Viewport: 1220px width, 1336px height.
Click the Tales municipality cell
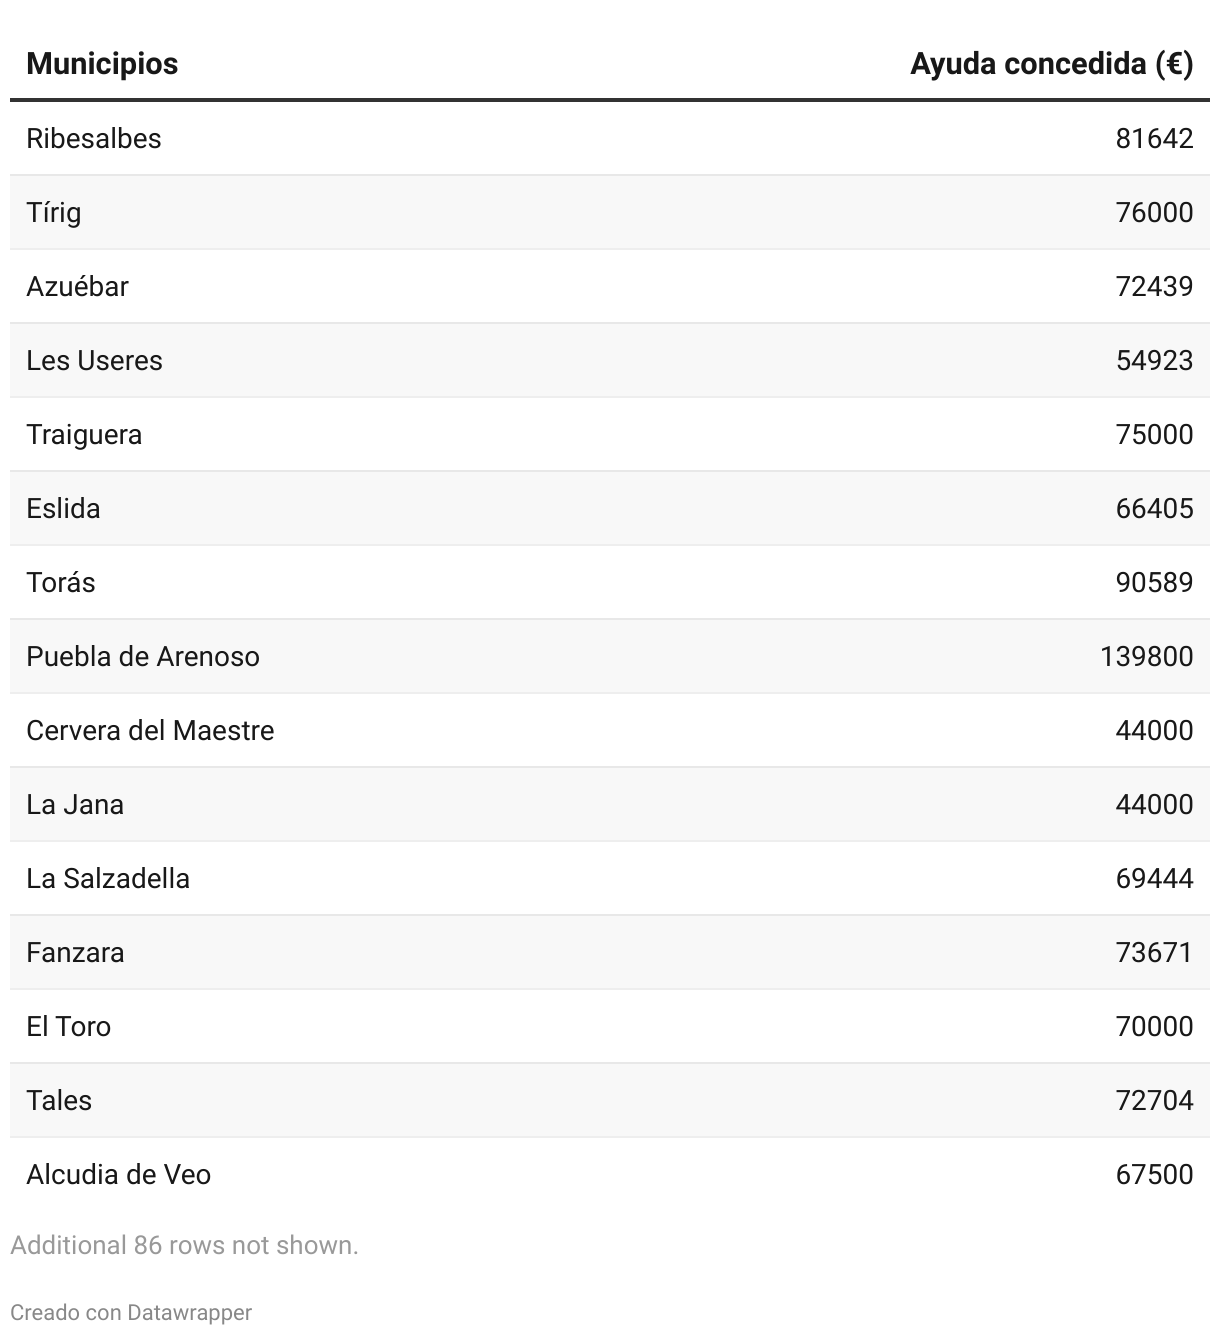pyautogui.click(x=59, y=1100)
